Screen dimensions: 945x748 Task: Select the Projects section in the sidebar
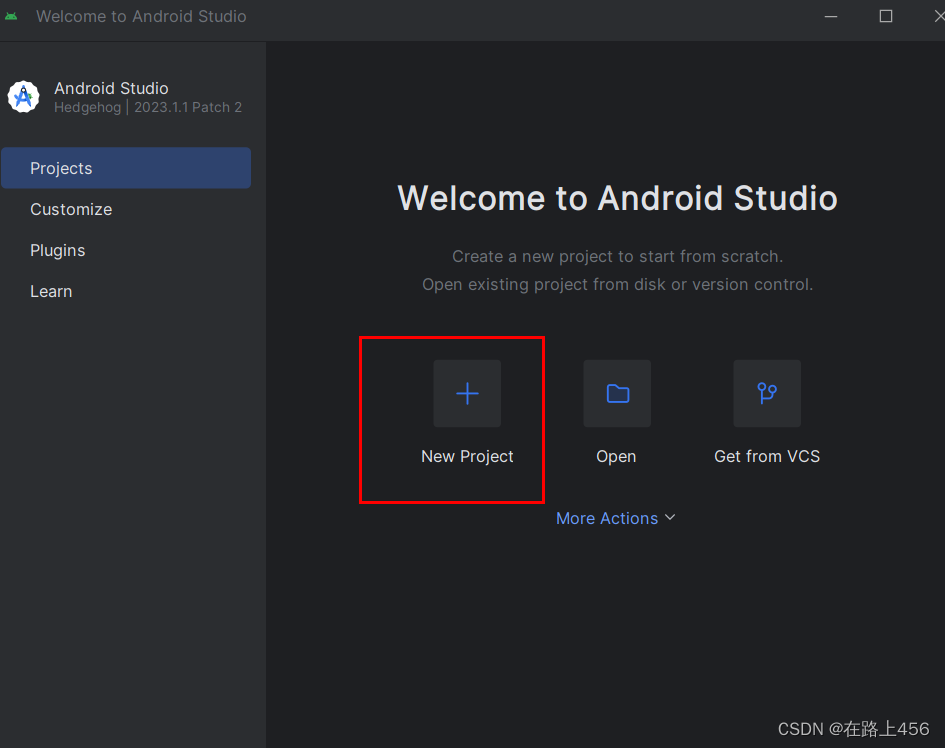[61, 168]
